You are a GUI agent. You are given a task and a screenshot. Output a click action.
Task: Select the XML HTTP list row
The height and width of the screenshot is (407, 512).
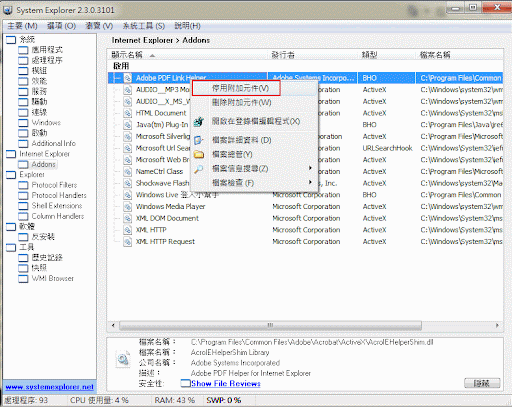(x=305, y=230)
